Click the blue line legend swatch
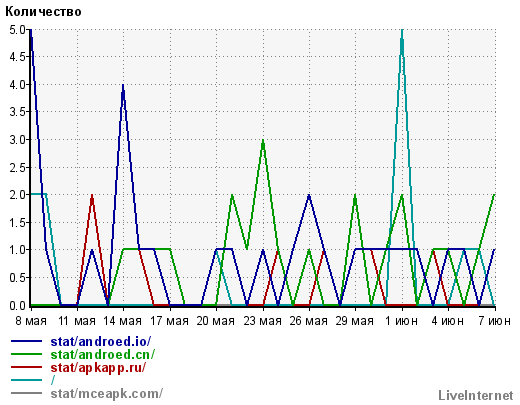 click(27, 341)
